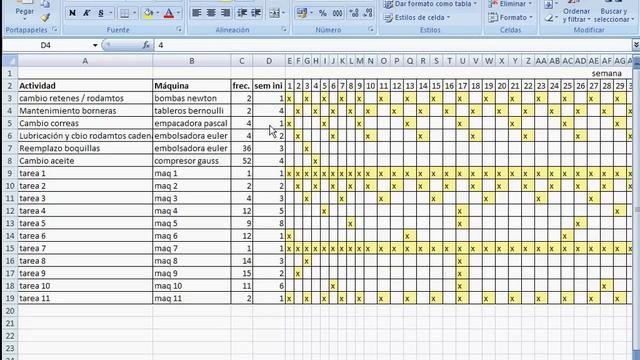Image resolution: width=640 pixels, height=360 pixels.
Task: Select column A header
Action: point(85,61)
